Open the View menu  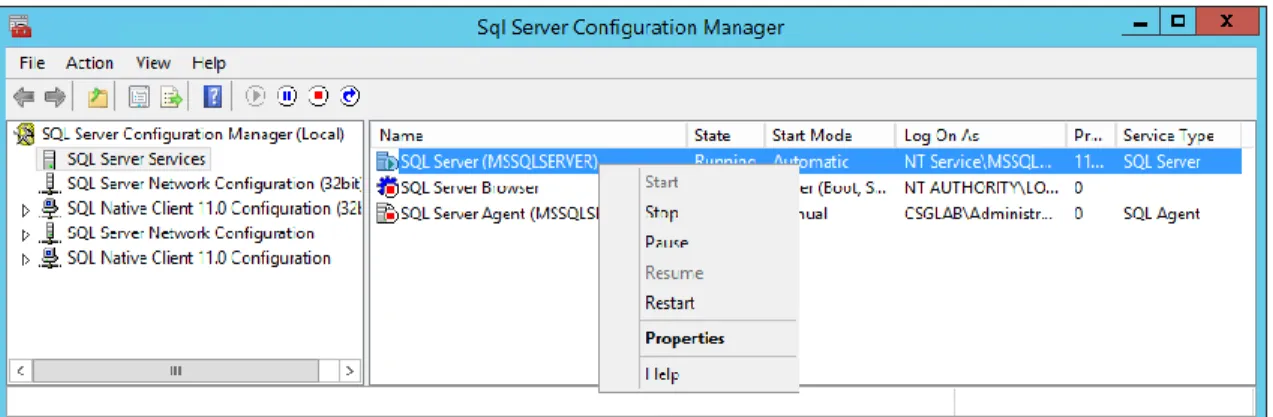click(x=153, y=63)
